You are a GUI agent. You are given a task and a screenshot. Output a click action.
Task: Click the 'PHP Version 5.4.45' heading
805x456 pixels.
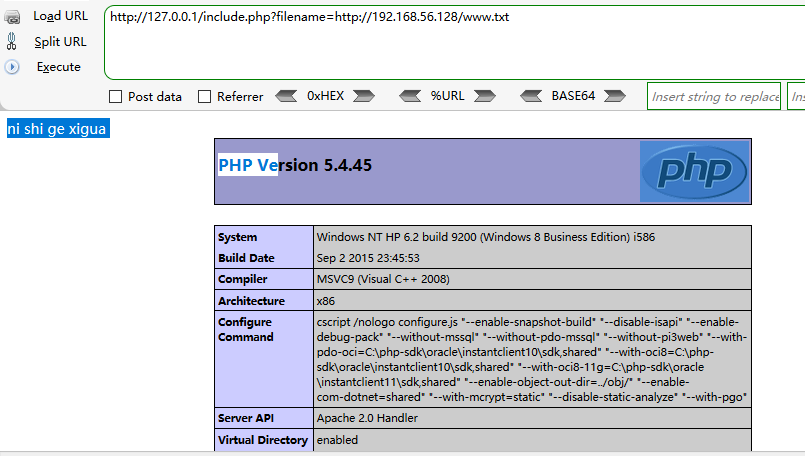pos(295,165)
